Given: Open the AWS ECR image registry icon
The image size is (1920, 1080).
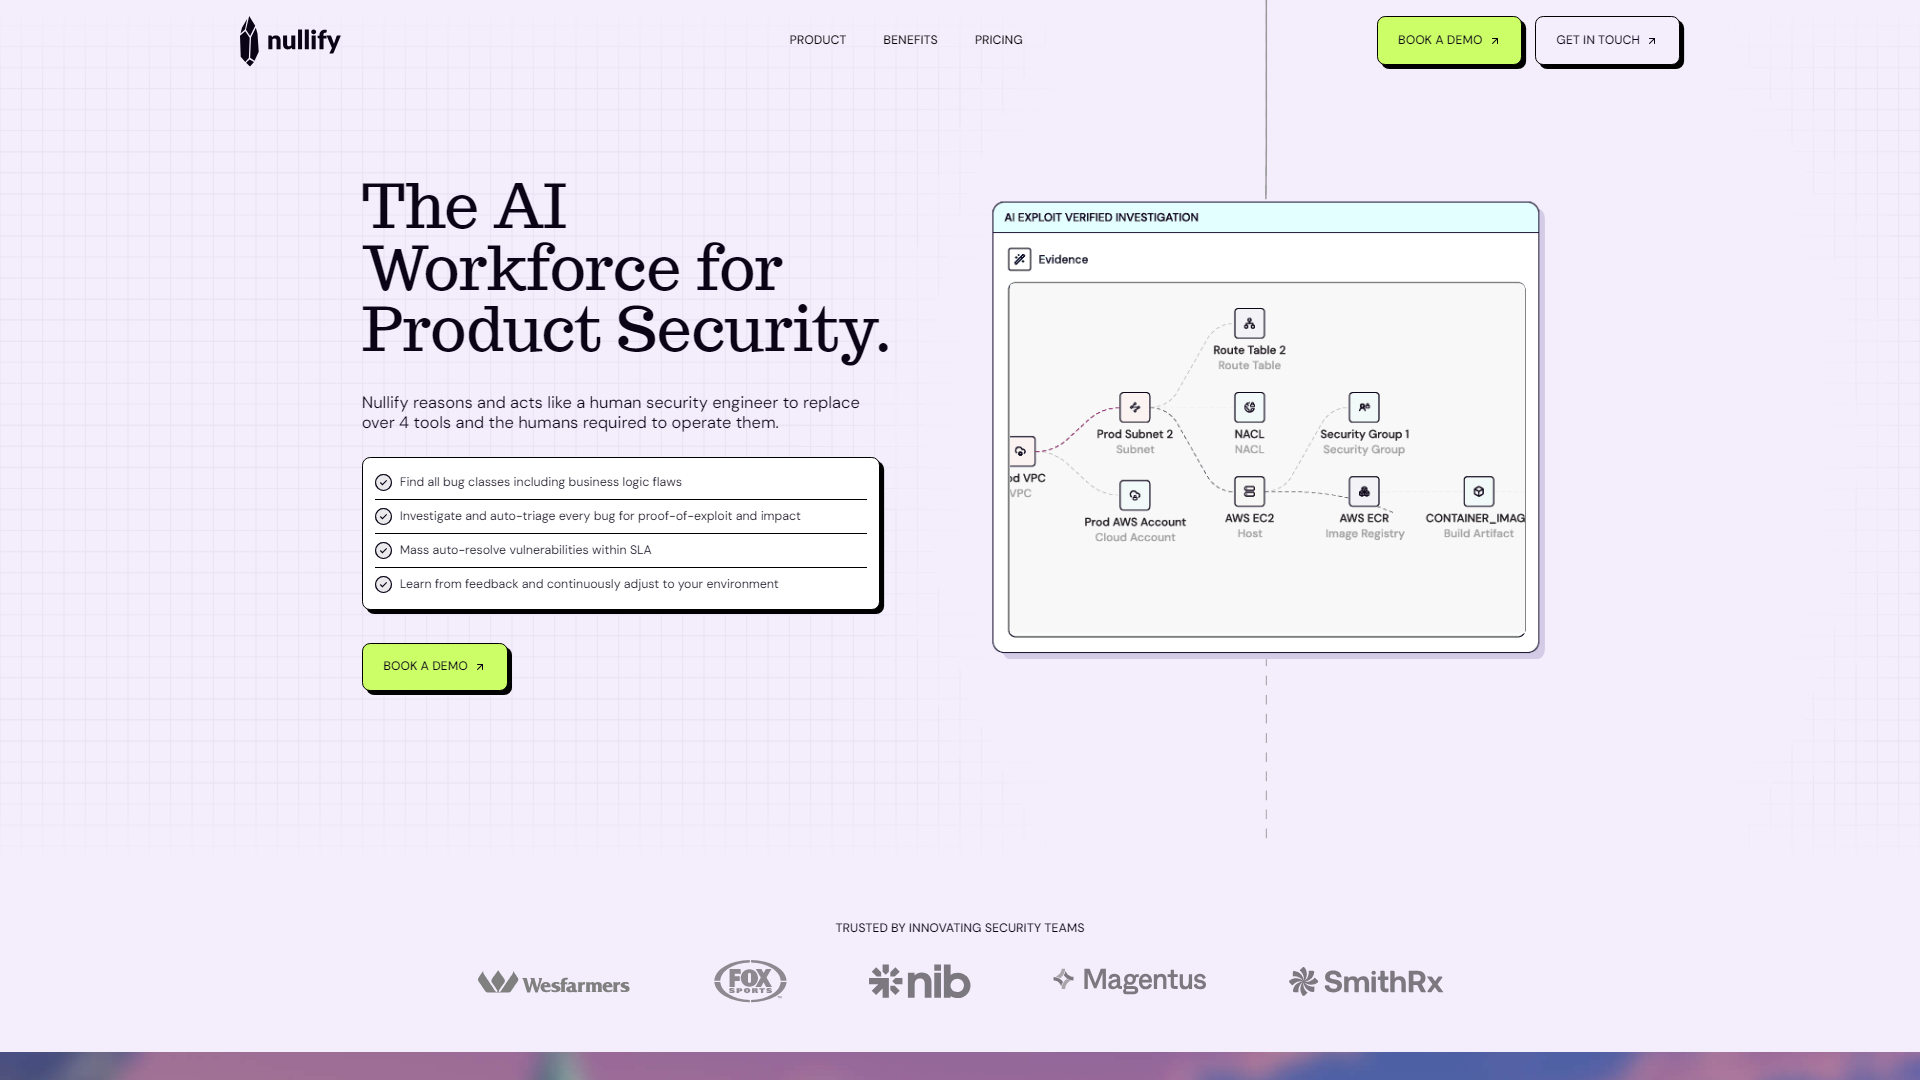Looking at the screenshot, I should pos(1363,491).
